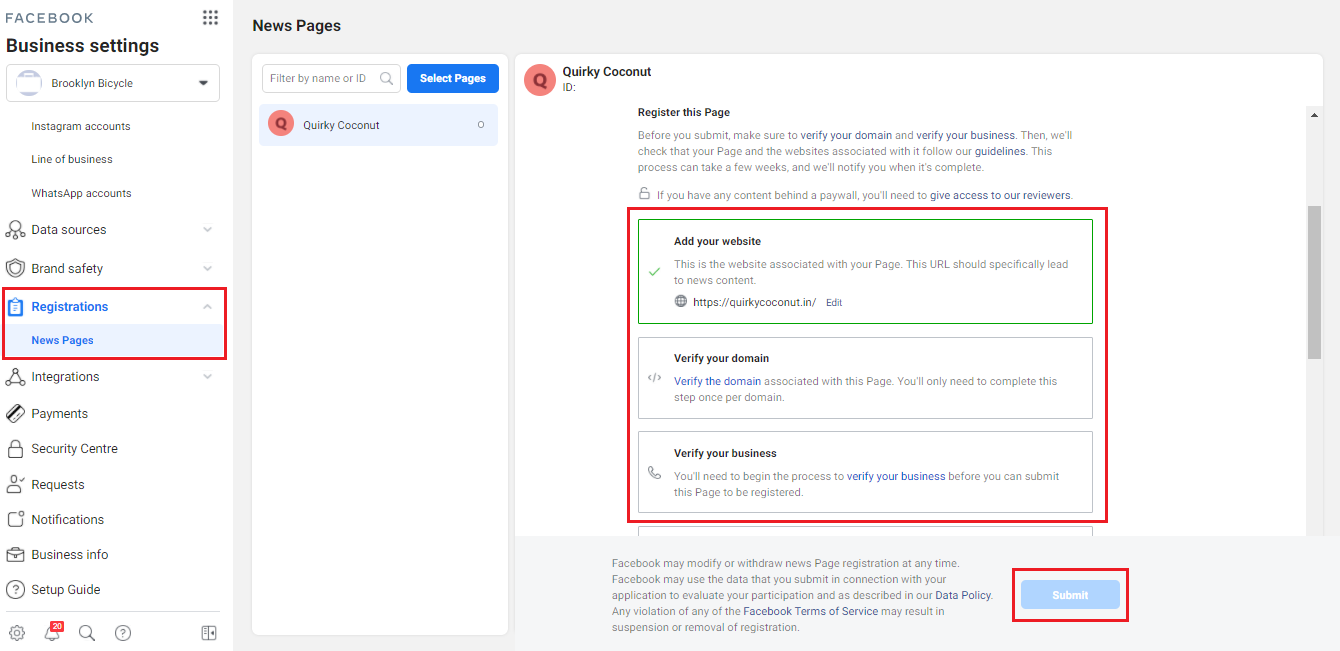Open Security Centre settings
1340x651 pixels.
click(x=74, y=448)
